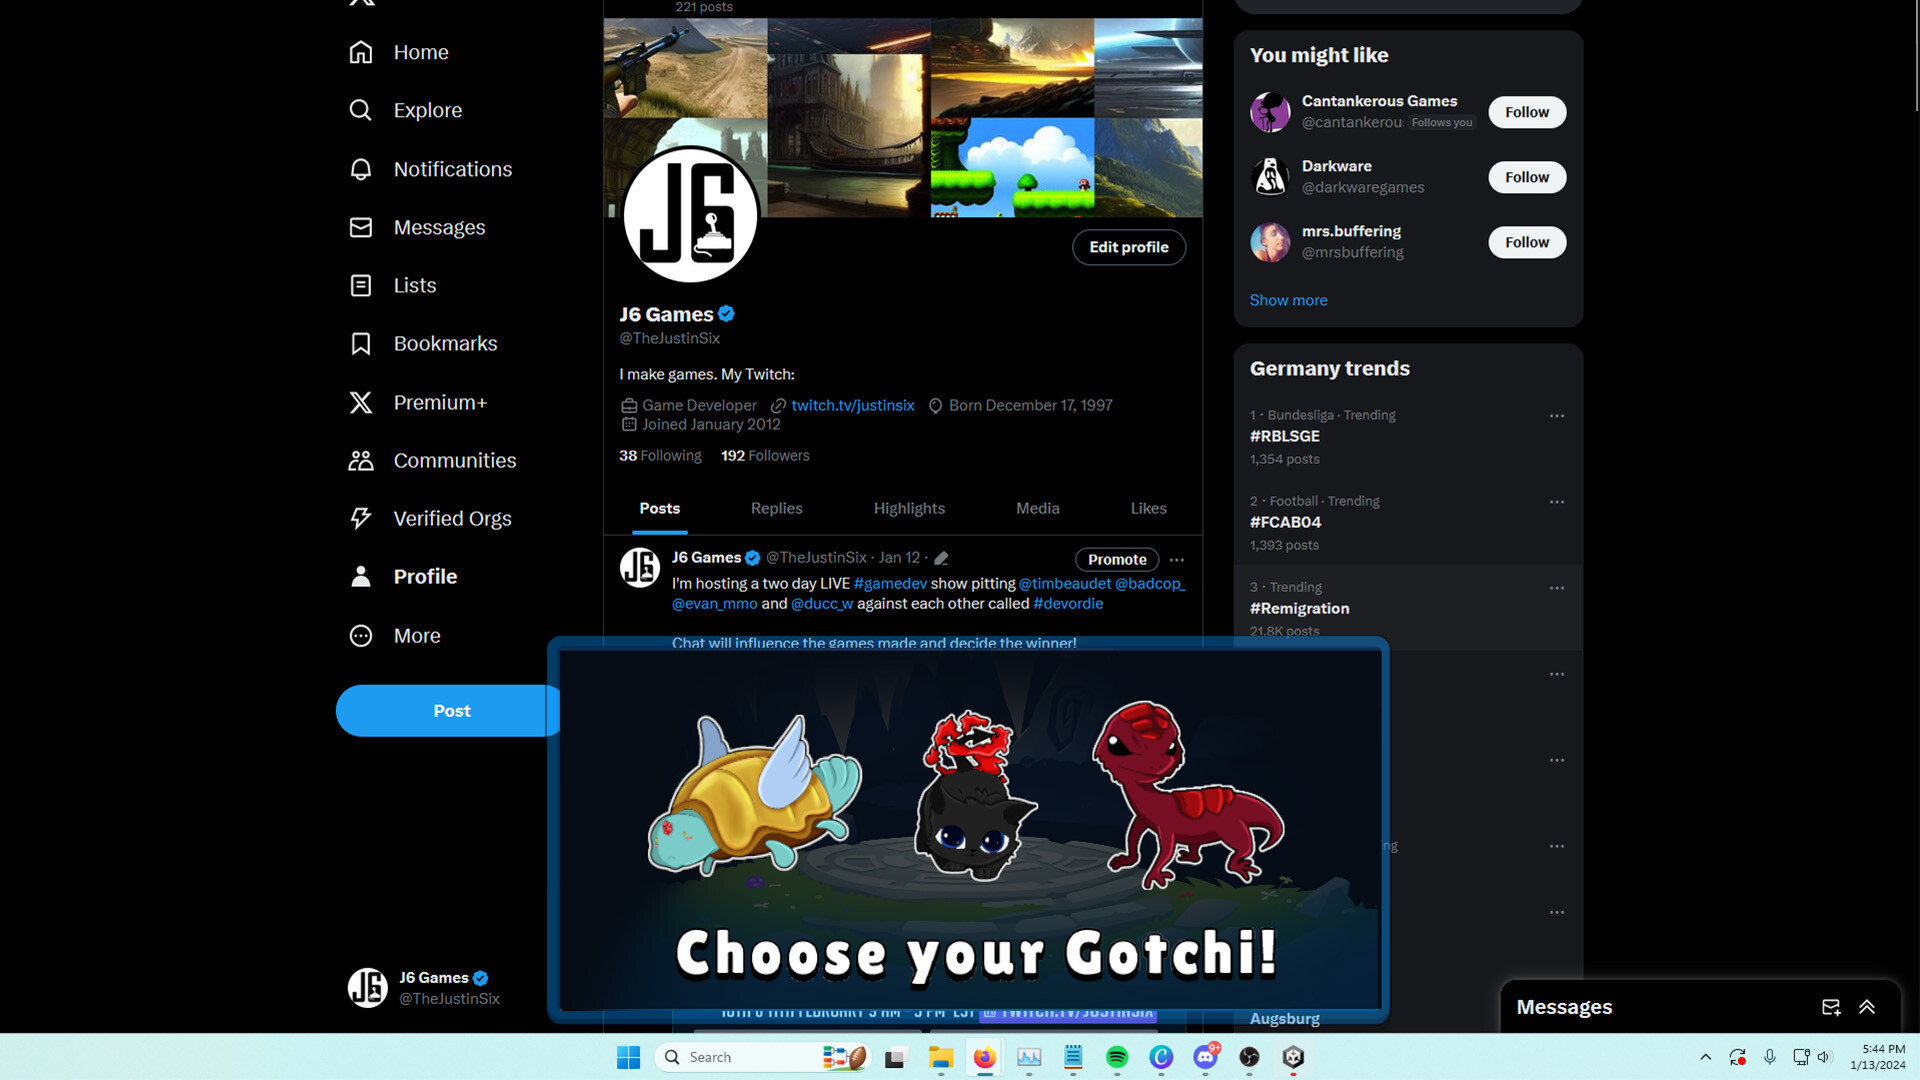Show hidden system tray icons chevron
The height and width of the screenshot is (1080, 1920).
click(1705, 1057)
